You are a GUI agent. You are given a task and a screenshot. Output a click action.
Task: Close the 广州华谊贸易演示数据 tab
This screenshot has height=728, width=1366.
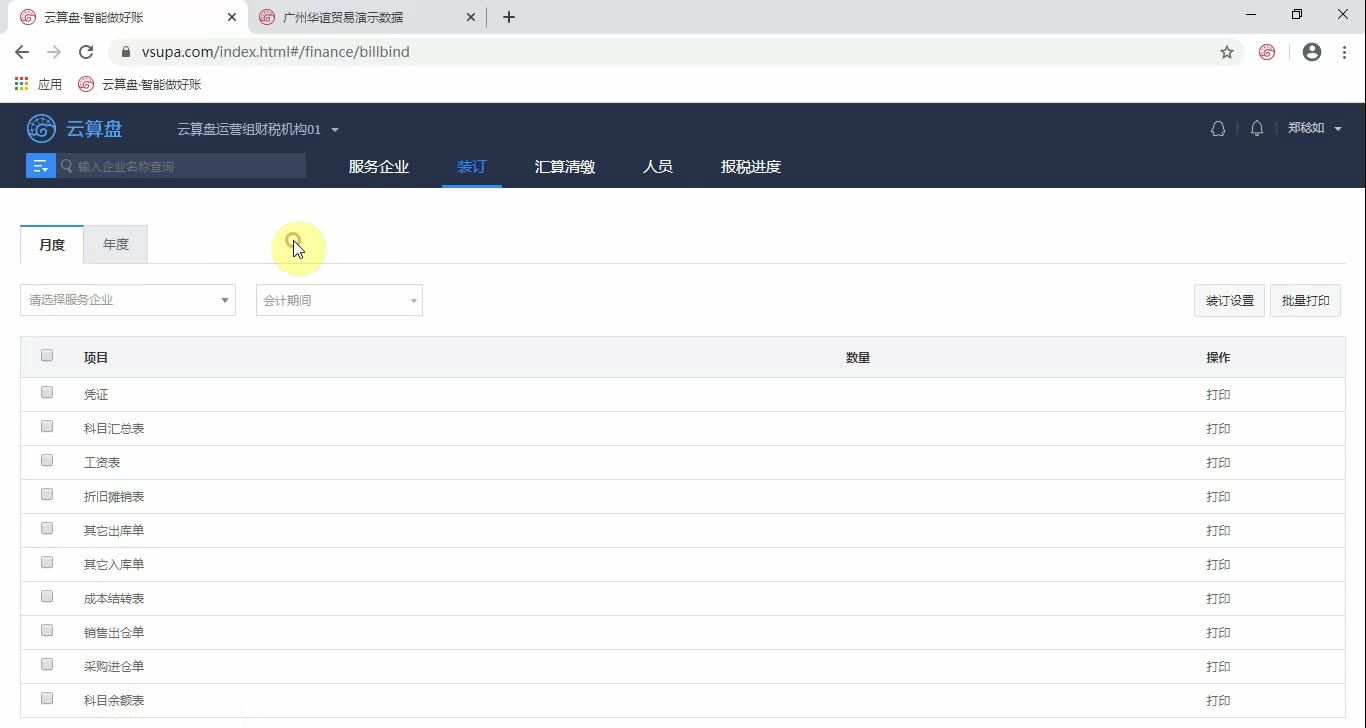tap(471, 17)
